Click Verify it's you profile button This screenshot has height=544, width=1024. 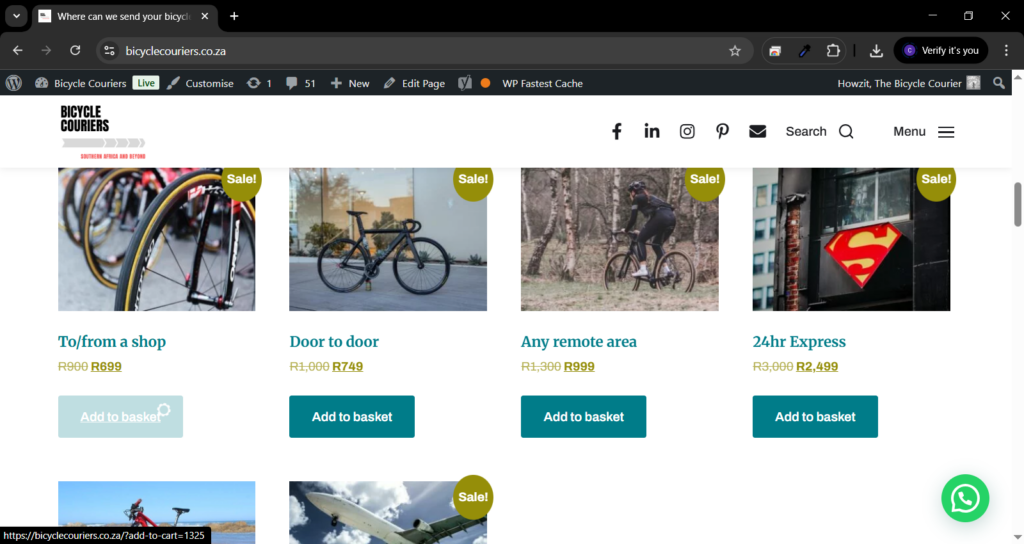tap(941, 50)
